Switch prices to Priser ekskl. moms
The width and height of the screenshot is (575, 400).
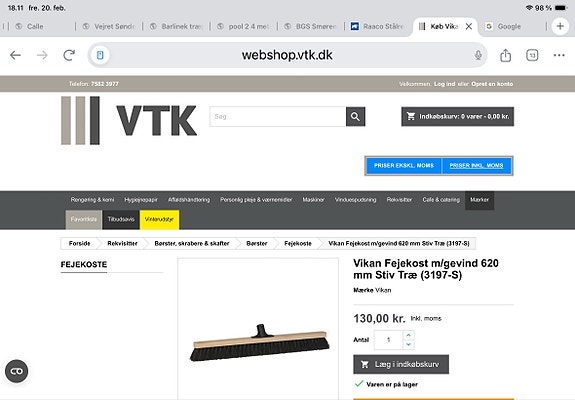pyautogui.click(x=404, y=166)
